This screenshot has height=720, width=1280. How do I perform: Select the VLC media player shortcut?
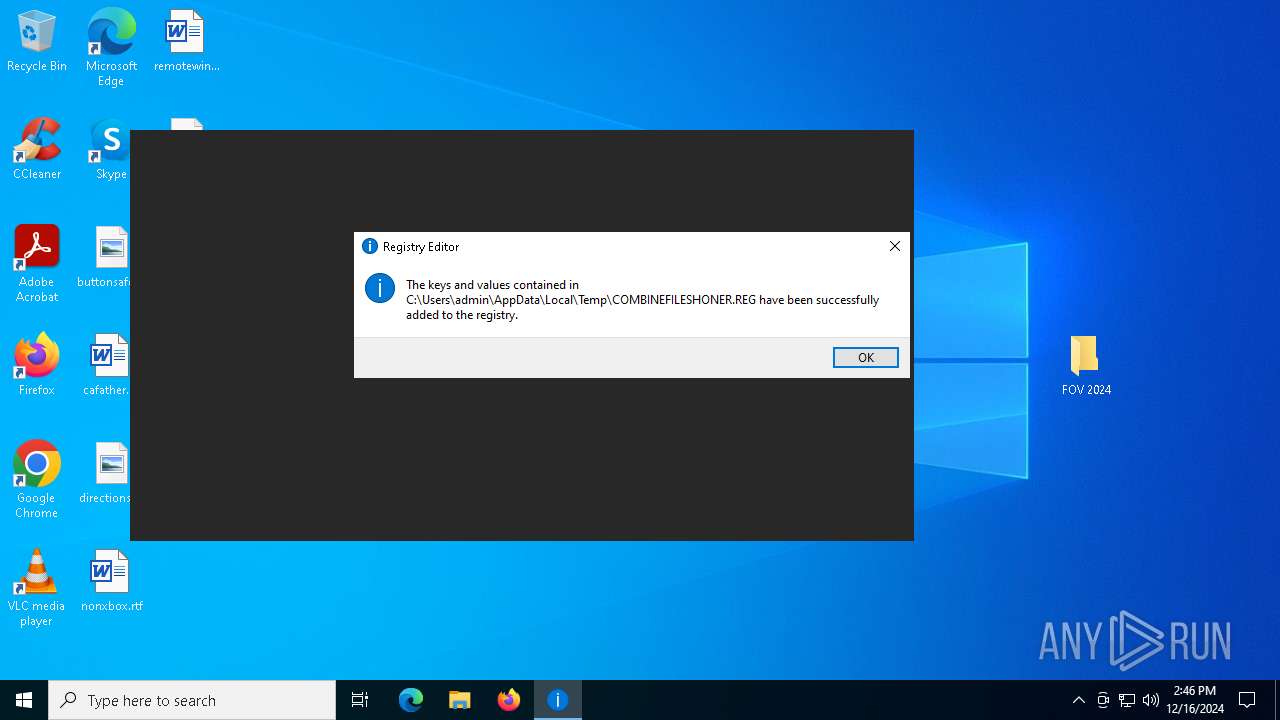(37, 588)
